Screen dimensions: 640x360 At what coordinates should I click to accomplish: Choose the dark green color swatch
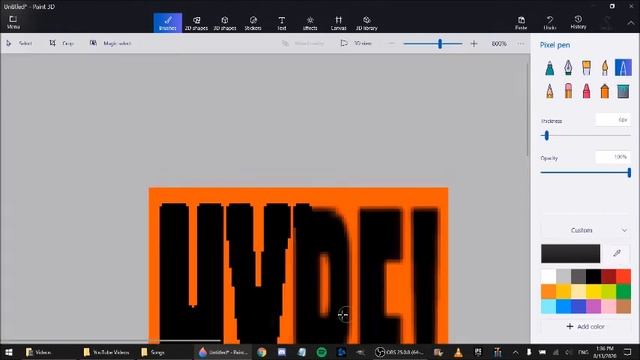pyautogui.click(x=623, y=291)
